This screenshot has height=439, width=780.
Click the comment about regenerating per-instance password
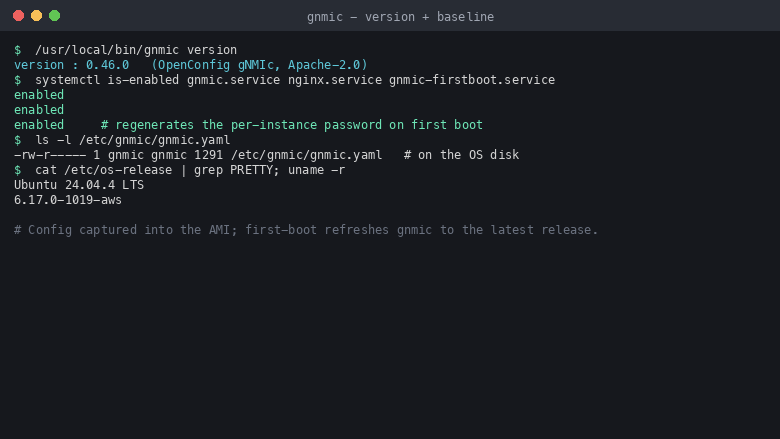292,125
